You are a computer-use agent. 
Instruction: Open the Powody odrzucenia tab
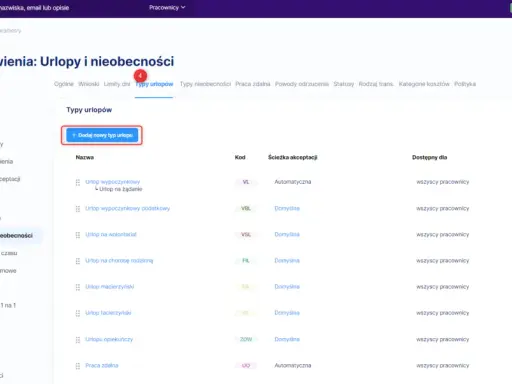coord(302,84)
